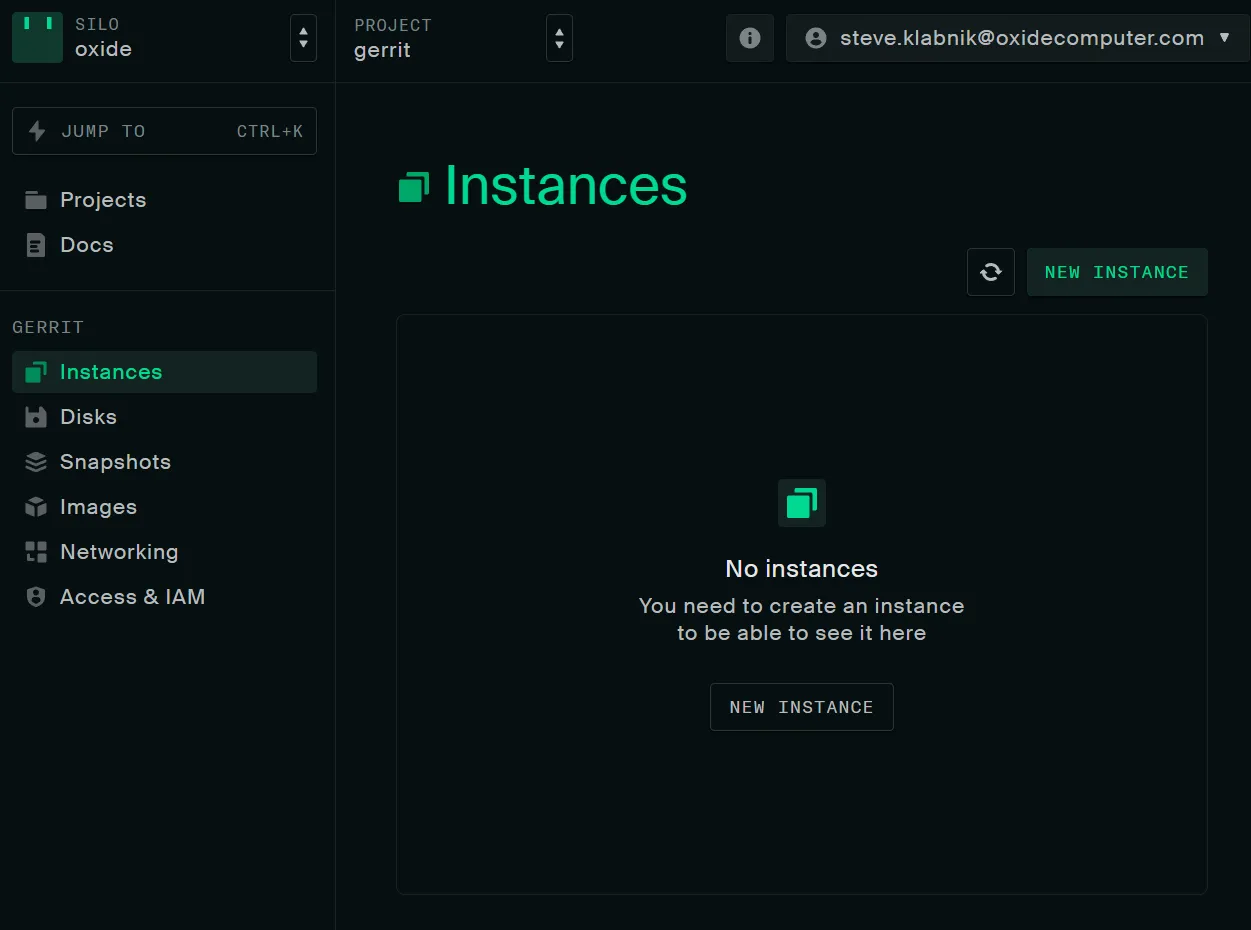
Task: Open the Snapshots page
Action: coord(164,462)
